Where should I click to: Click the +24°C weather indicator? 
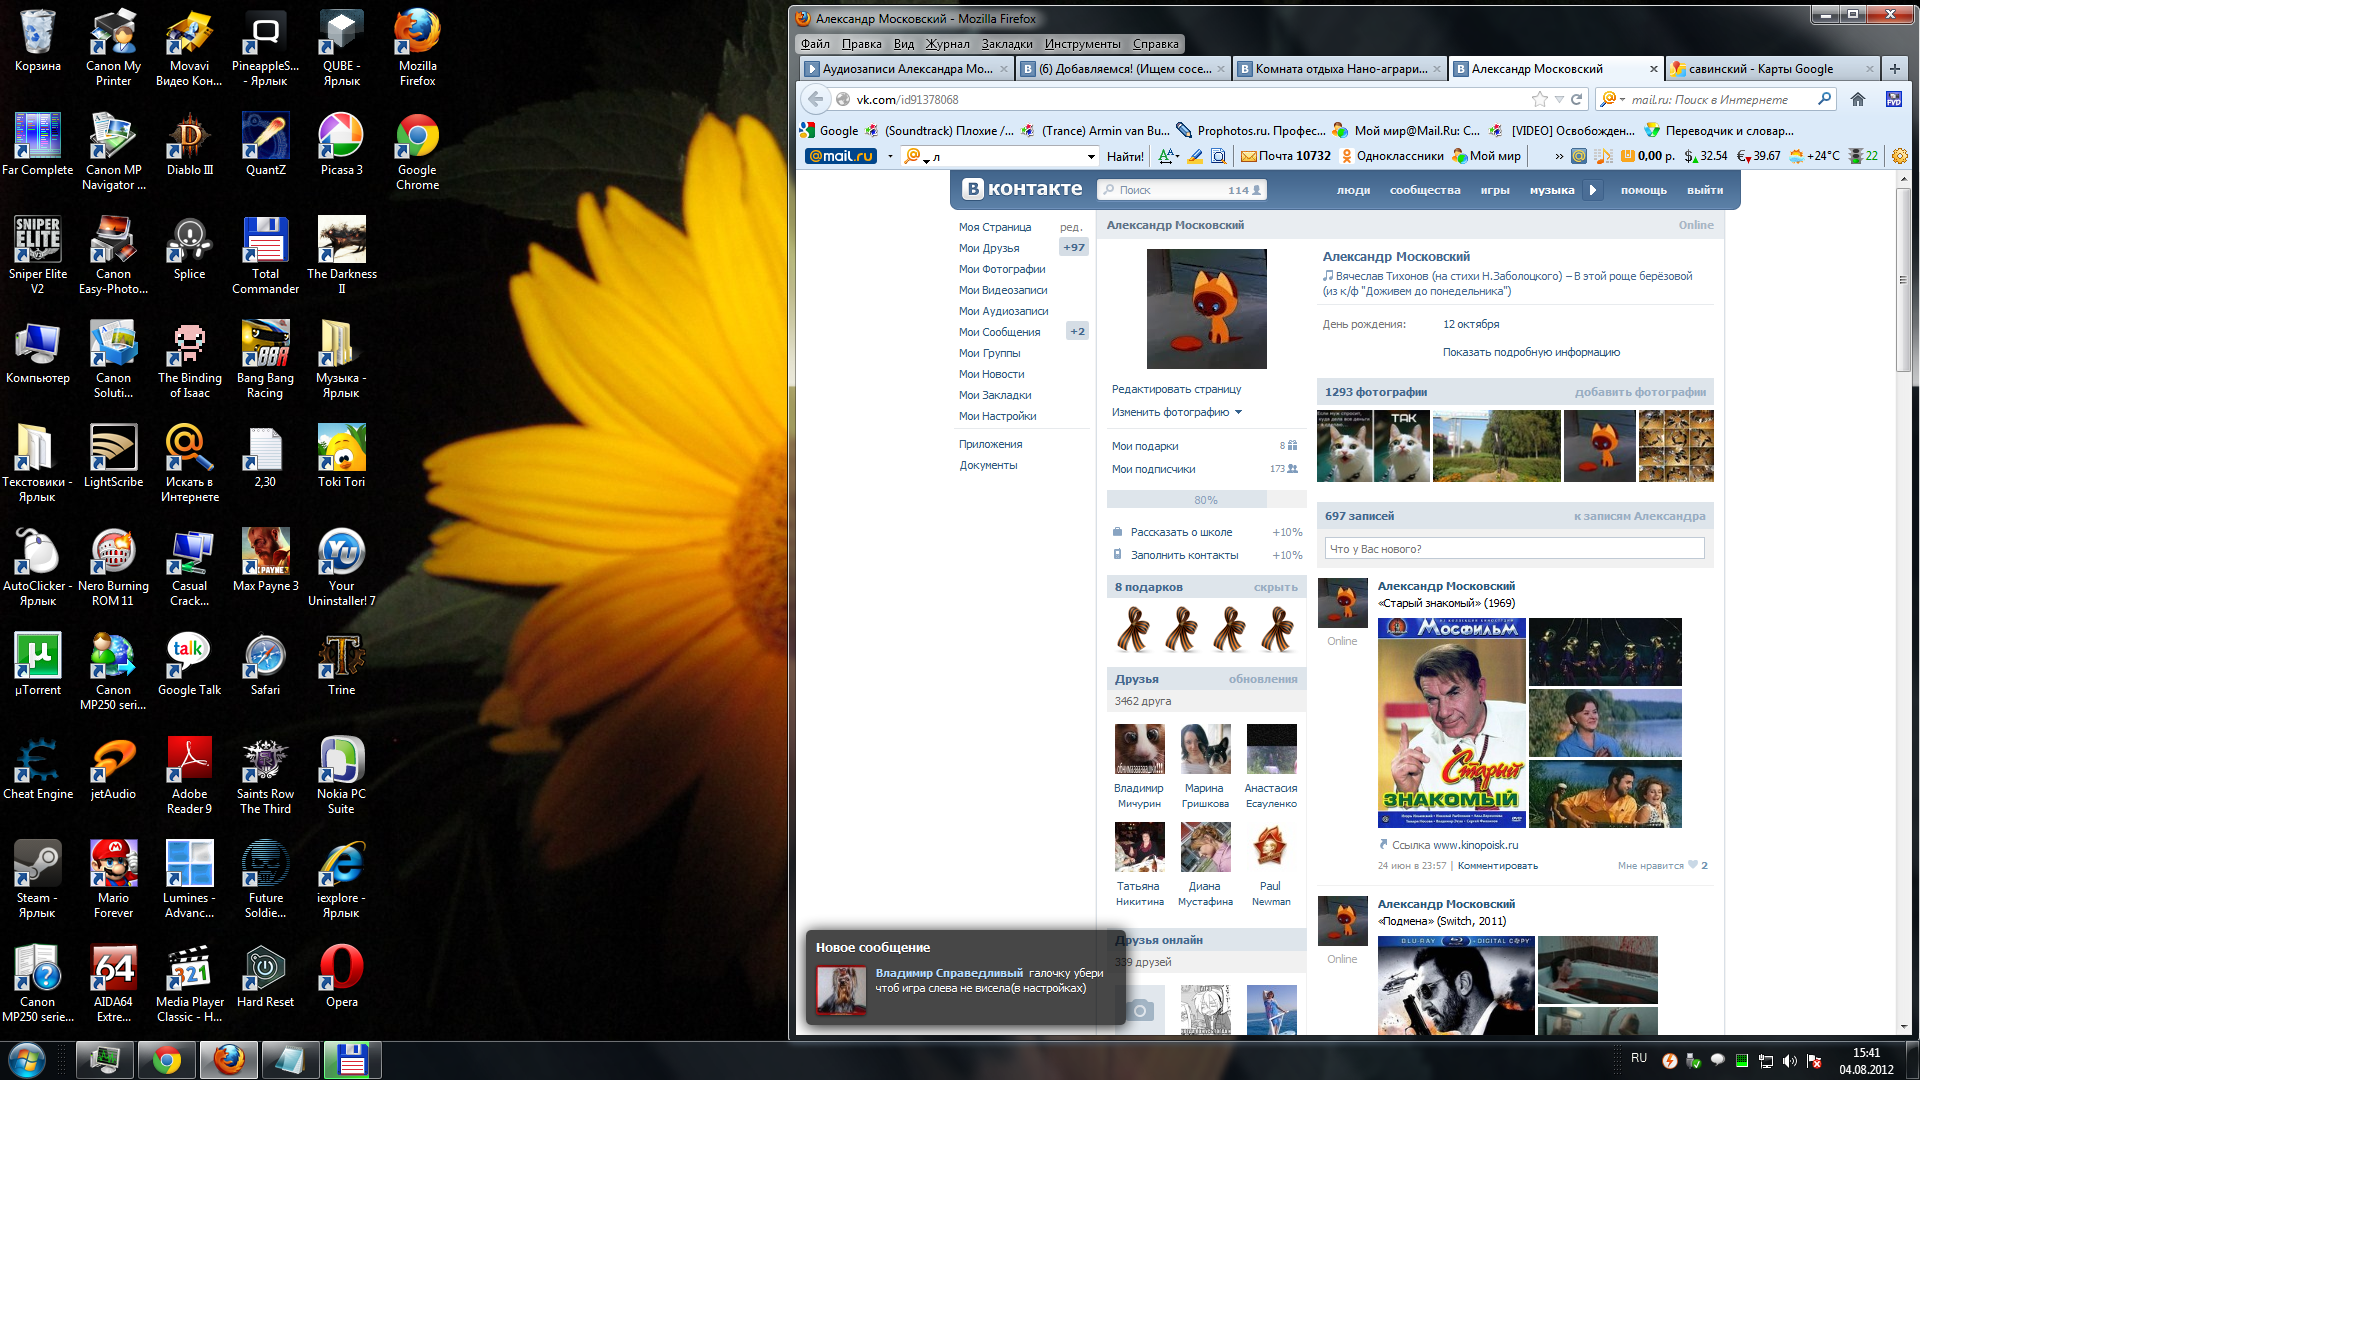1814,156
